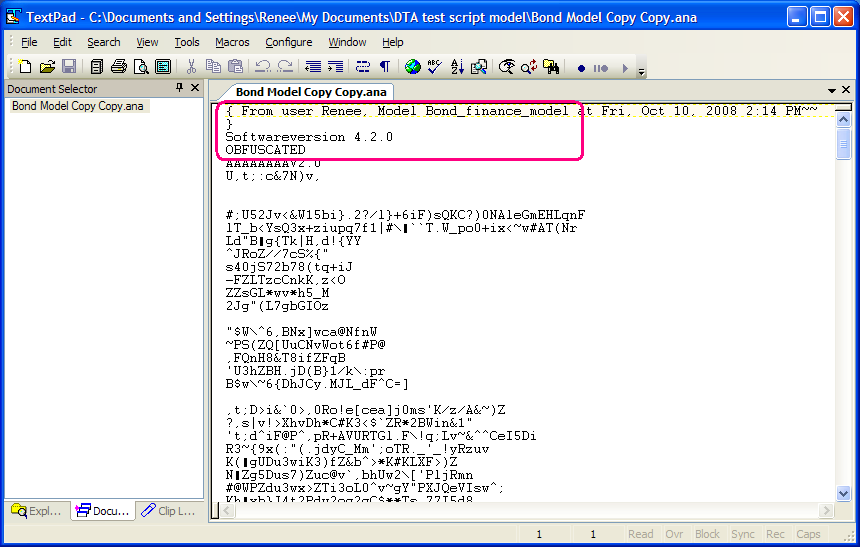This screenshot has width=860, height=547.
Task: Open Find with the binoculars icon
Action: tap(551, 67)
